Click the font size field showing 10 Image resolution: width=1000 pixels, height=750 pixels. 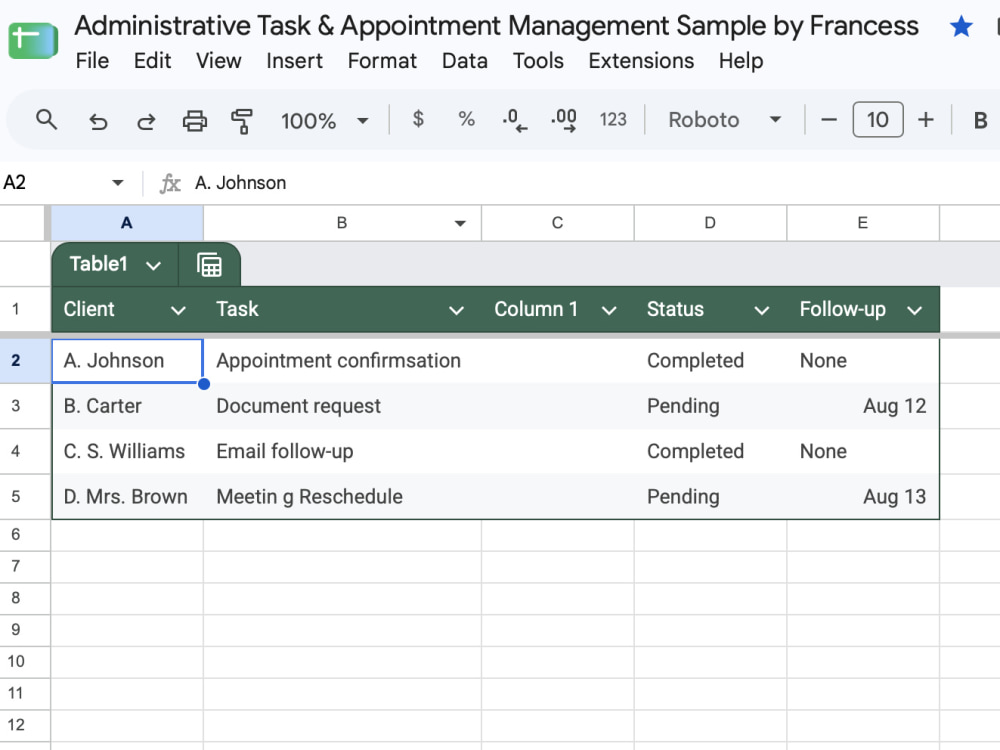[878, 119]
